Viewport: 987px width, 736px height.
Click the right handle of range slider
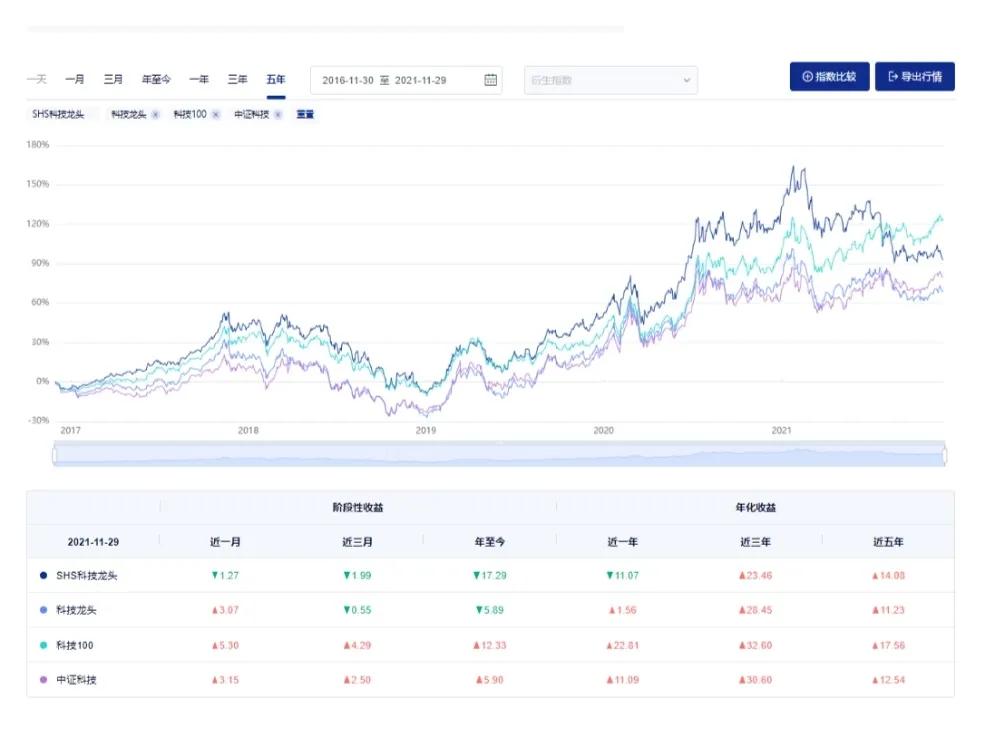(944, 456)
